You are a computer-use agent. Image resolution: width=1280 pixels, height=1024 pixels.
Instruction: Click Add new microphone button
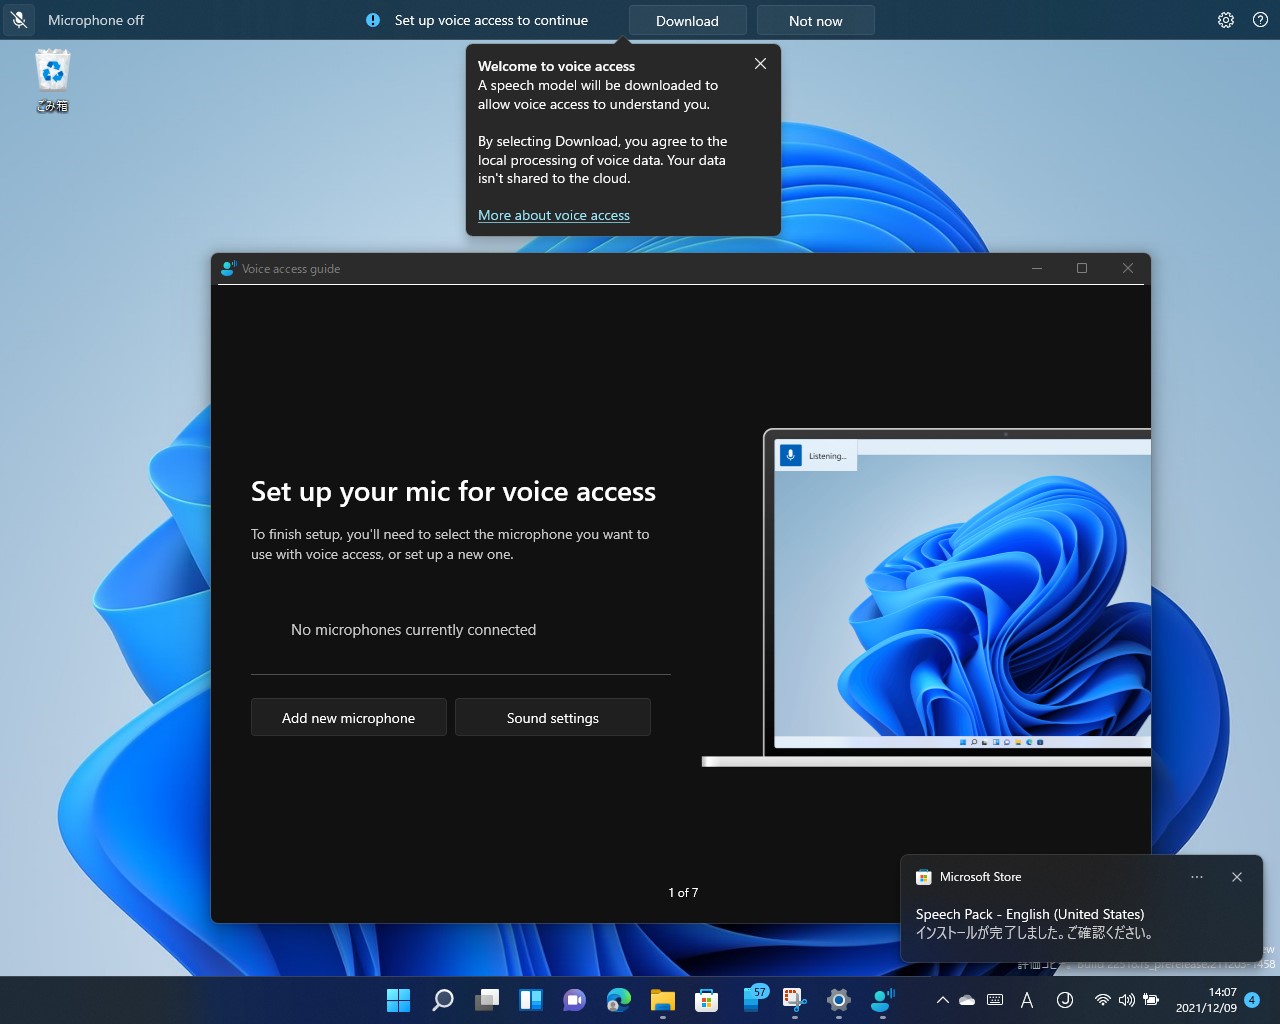pos(348,718)
